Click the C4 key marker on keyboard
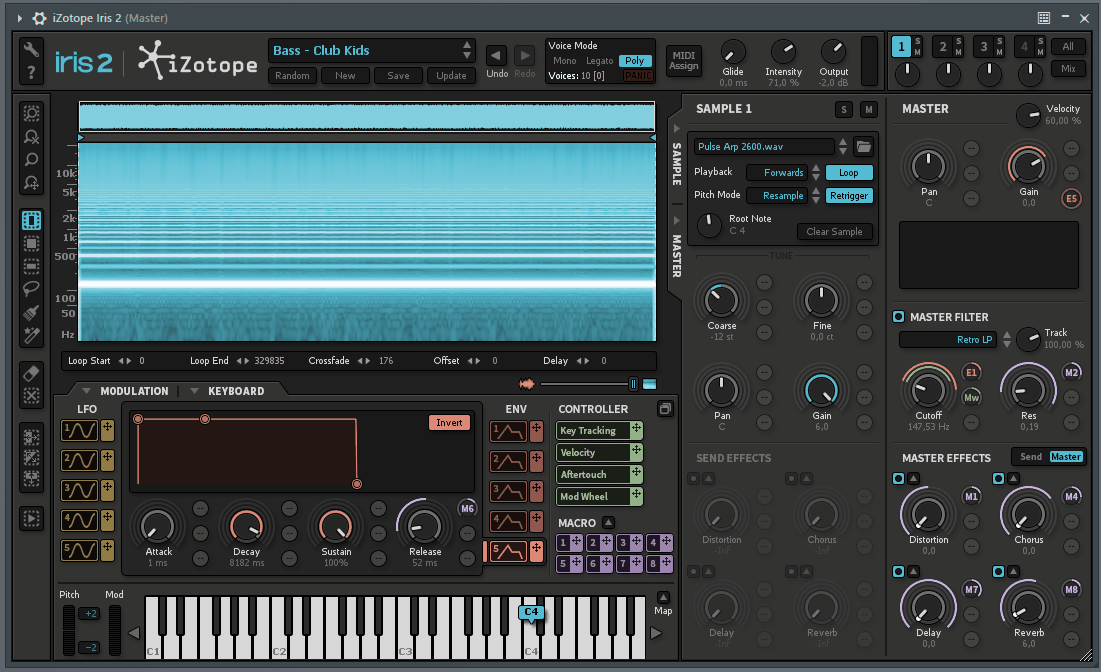Screen dimensions: 1101x672 point(531,612)
